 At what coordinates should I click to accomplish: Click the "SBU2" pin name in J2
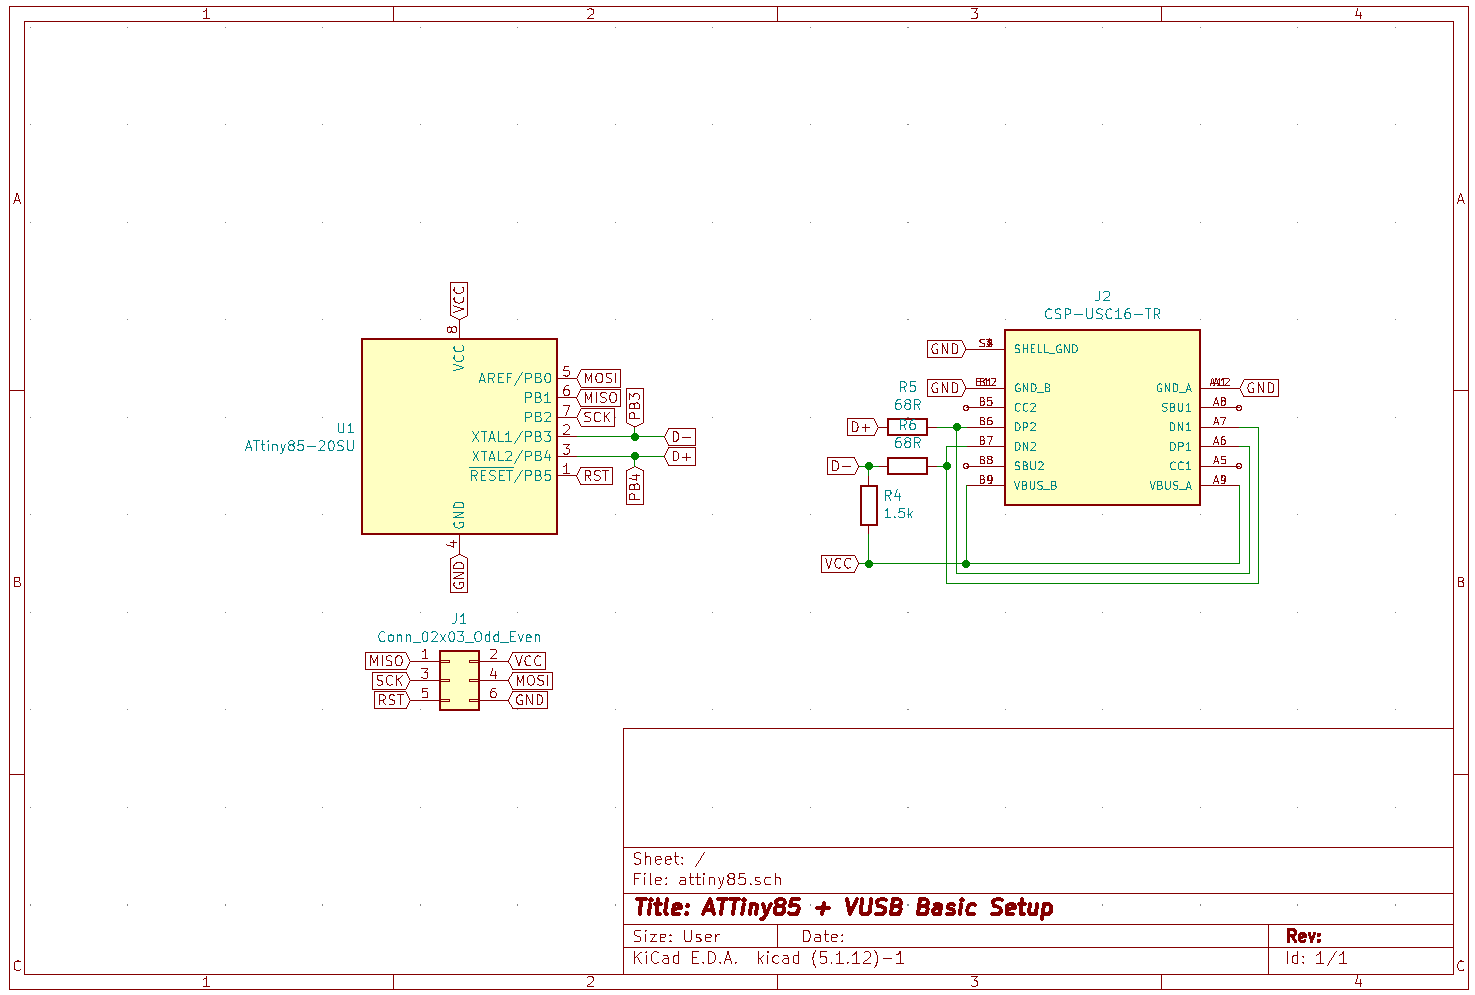(x=1029, y=466)
